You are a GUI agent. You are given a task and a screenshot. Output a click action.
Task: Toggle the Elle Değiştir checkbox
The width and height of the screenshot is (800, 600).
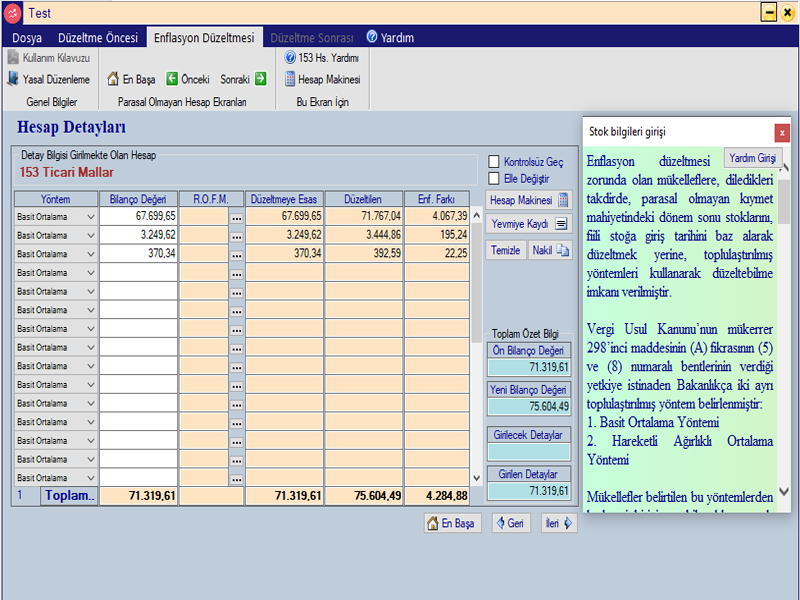[x=494, y=179]
